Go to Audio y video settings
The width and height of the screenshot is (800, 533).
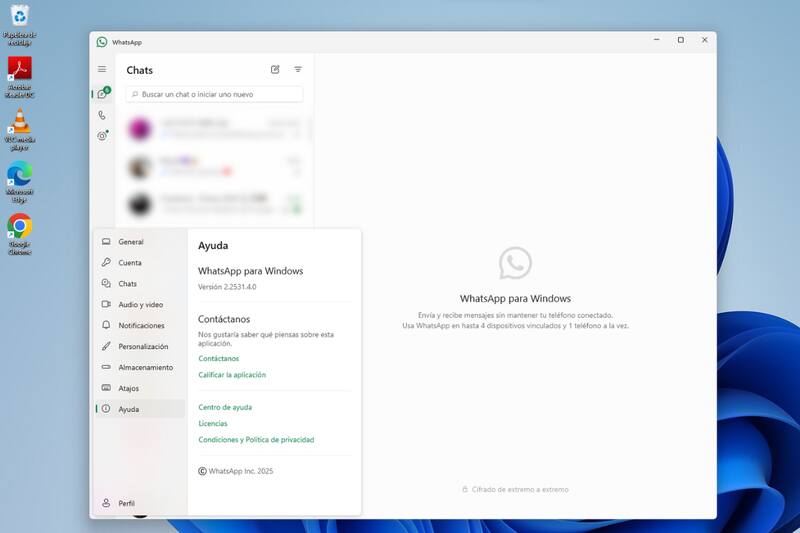tap(140, 305)
